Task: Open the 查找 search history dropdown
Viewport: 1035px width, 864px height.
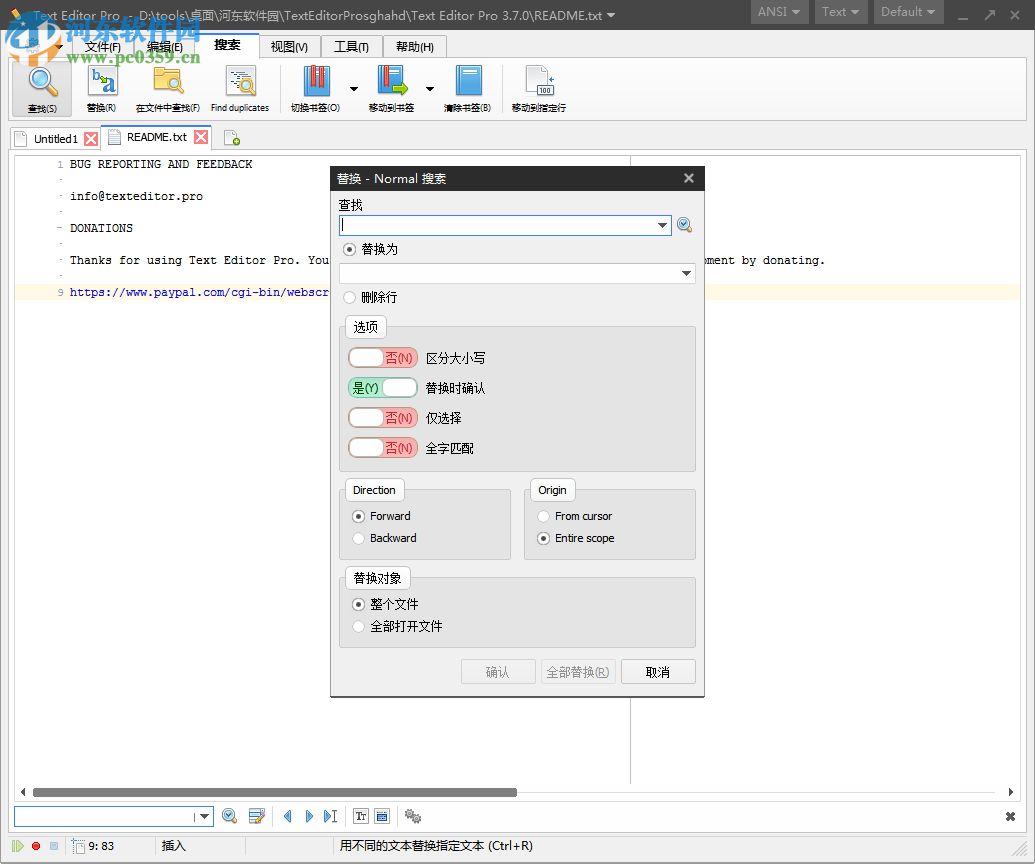Action: point(662,225)
